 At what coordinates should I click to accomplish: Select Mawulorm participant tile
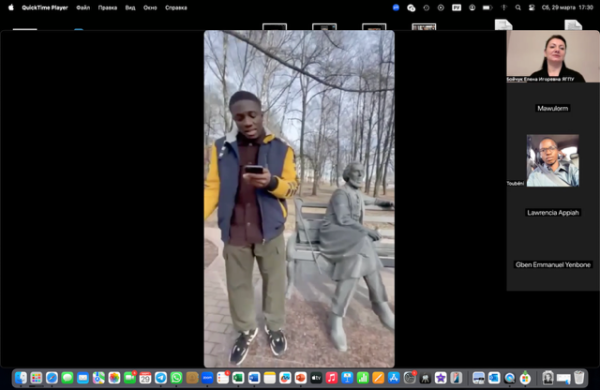pyautogui.click(x=553, y=108)
